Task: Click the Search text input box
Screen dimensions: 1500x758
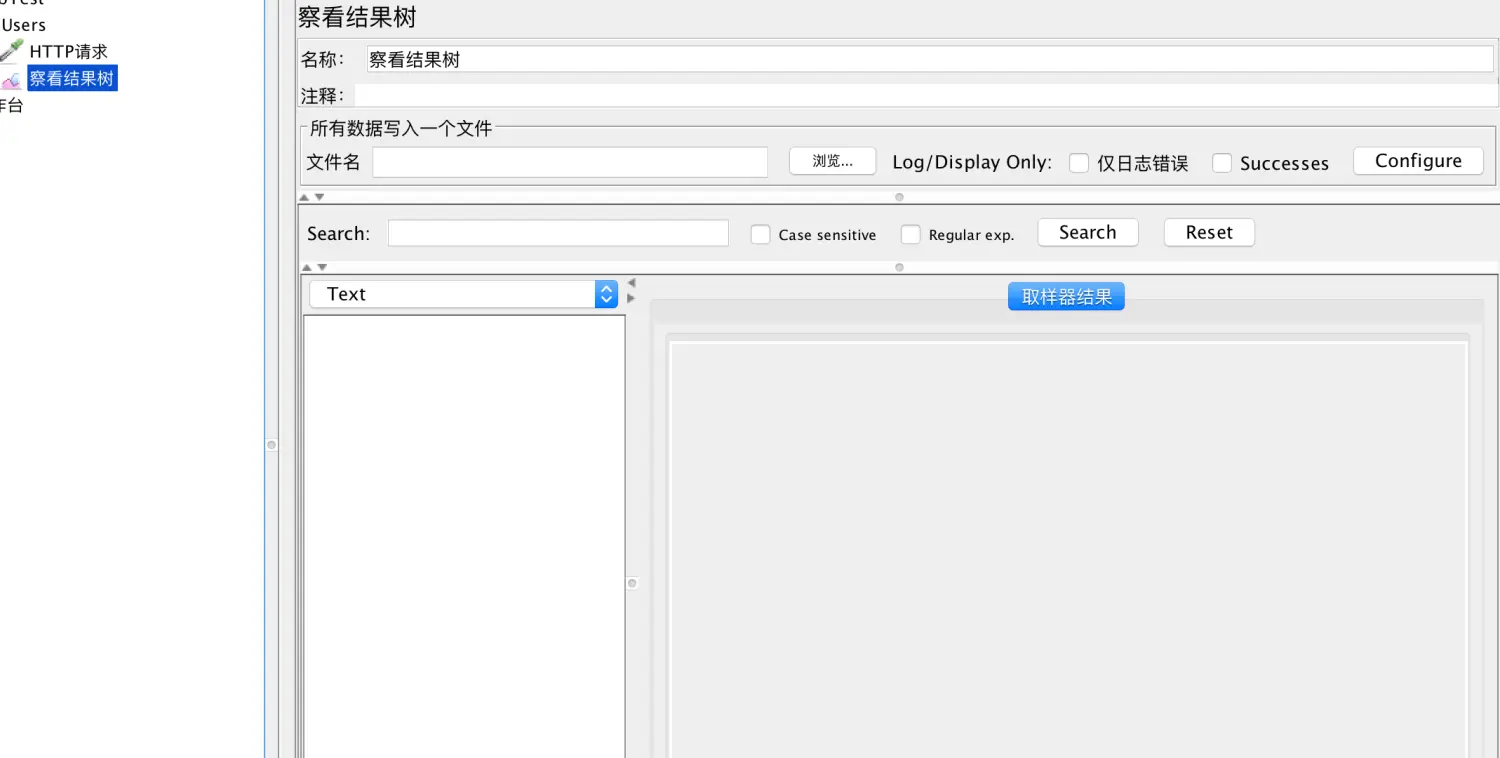Action: 558,233
